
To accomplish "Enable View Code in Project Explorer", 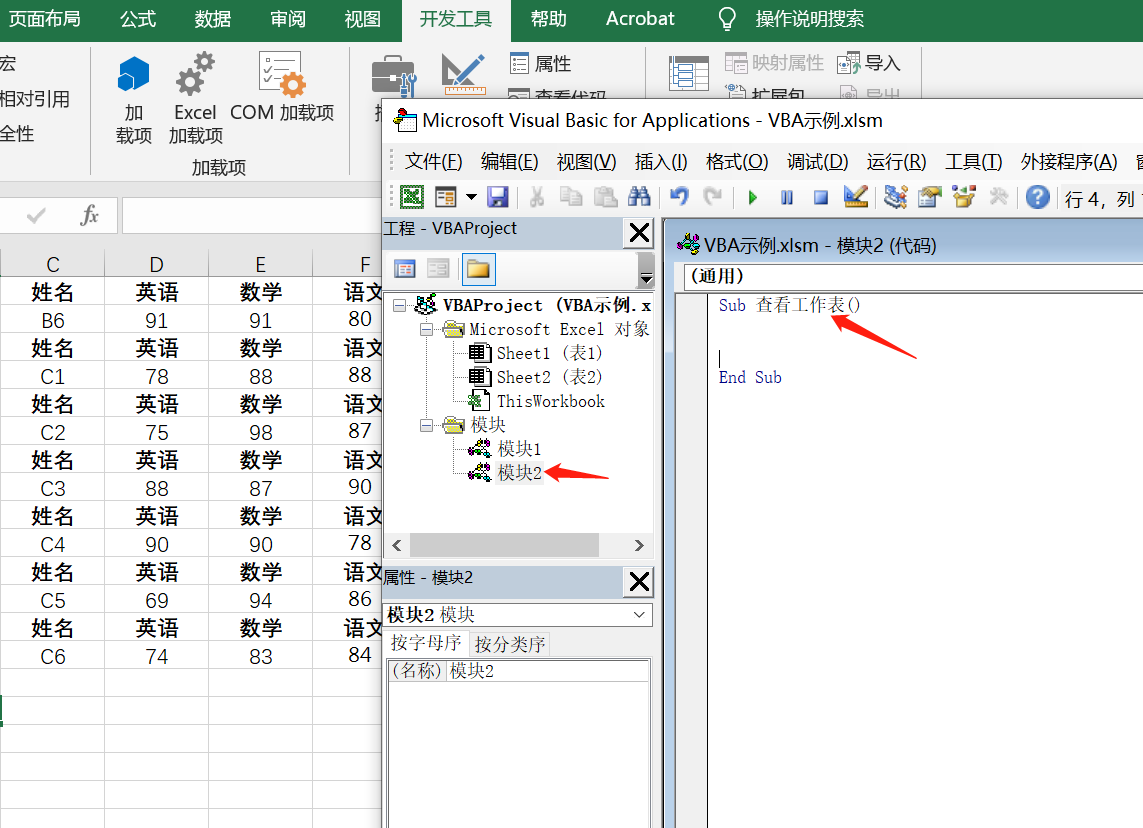I will (x=405, y=268).
